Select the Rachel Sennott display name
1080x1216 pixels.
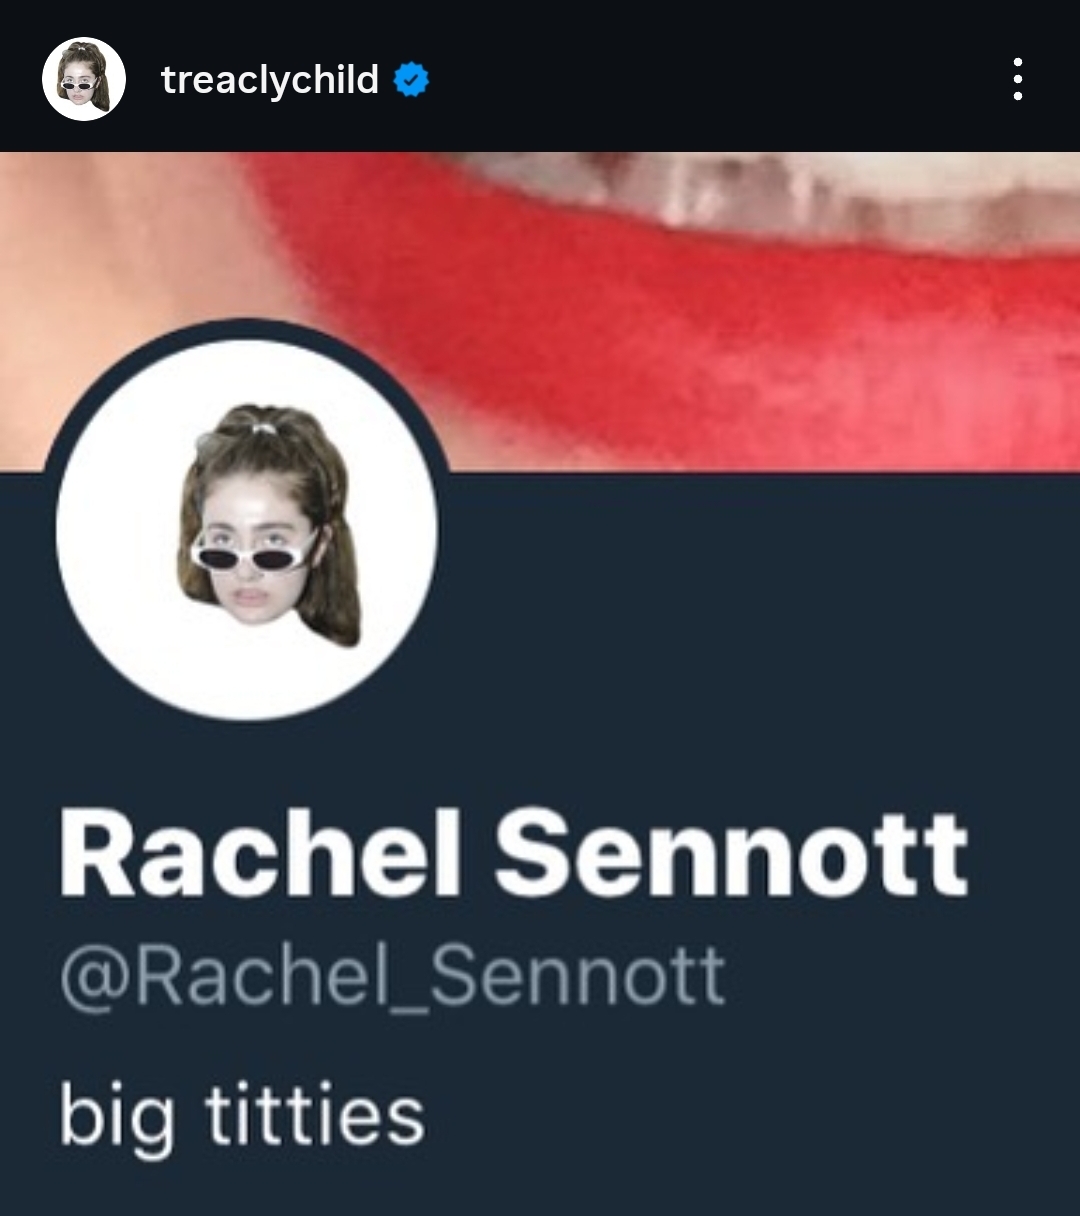[513, 854]
